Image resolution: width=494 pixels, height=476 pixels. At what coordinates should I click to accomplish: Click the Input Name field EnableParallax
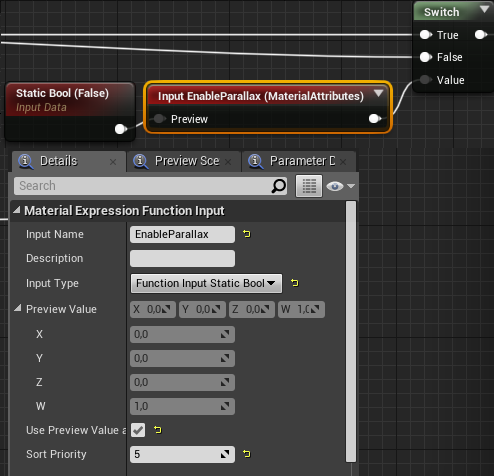point(182,234)
